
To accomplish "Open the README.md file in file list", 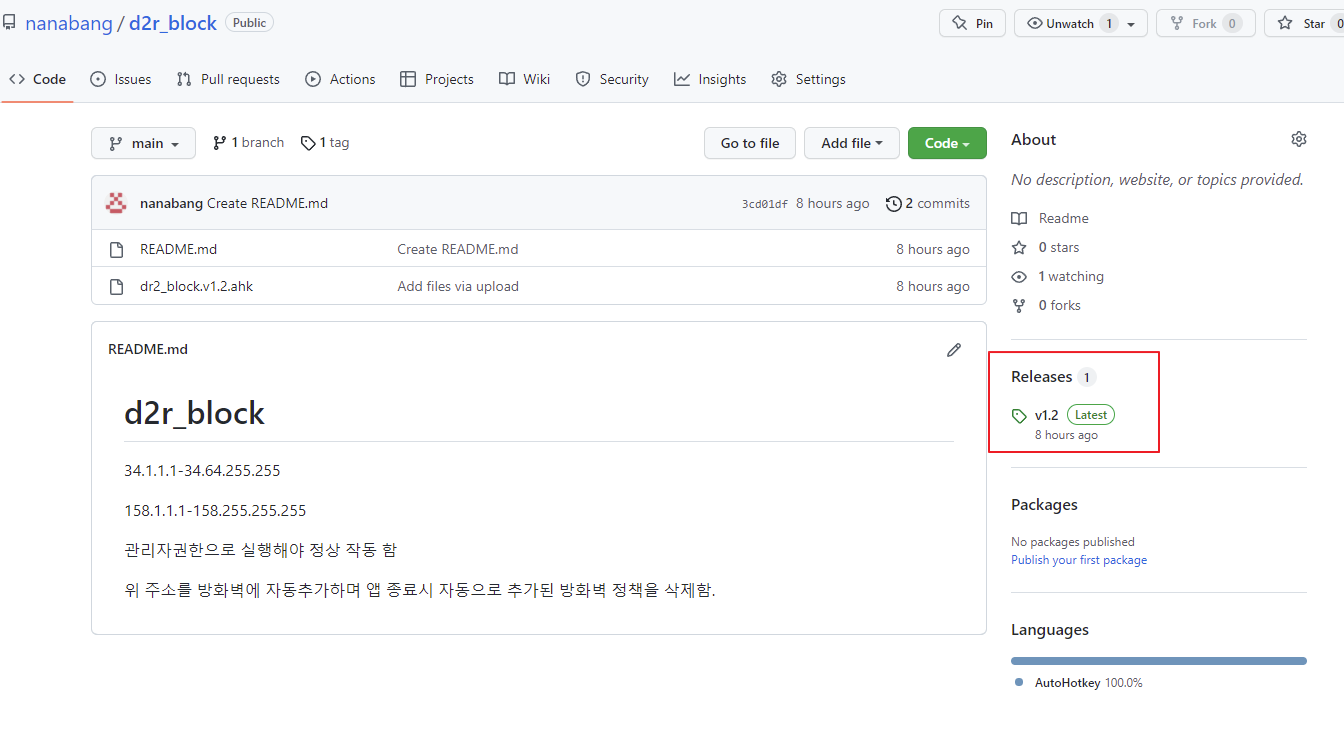I will 178,249.
